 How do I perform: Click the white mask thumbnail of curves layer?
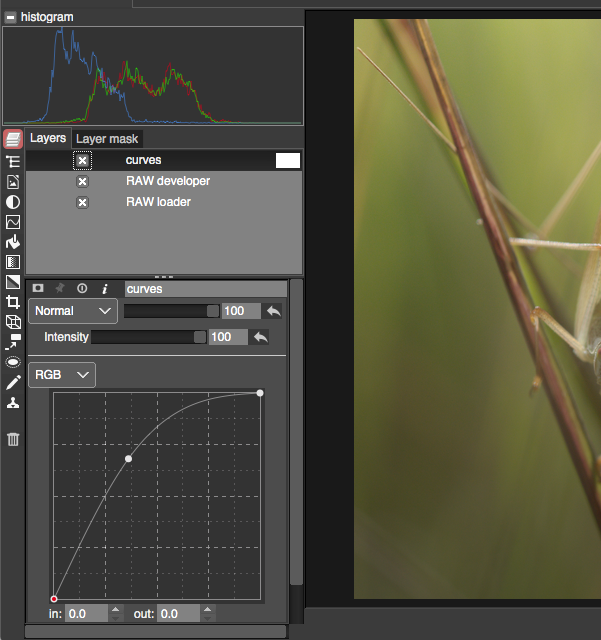pos(288,160)
